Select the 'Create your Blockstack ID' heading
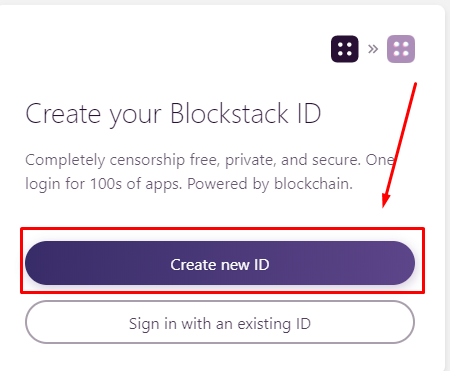The height and width of the screenshot is (371, 450). click(173, 115)
